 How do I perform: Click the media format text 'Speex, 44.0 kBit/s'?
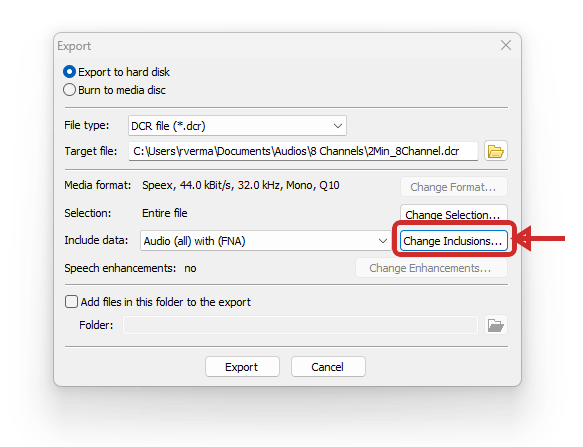pyautogui.click(x=187, y=185)
